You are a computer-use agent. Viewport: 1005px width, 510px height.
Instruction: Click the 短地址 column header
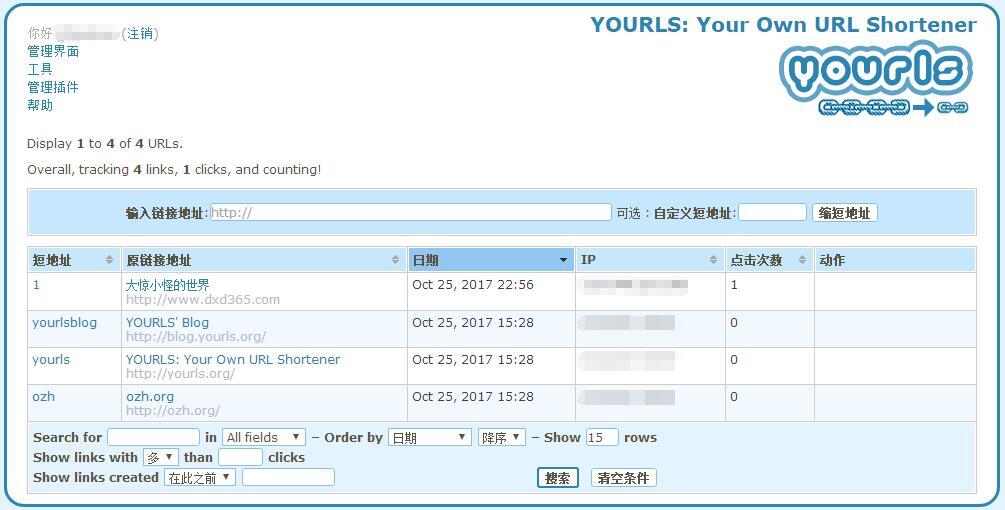[74, 260]
